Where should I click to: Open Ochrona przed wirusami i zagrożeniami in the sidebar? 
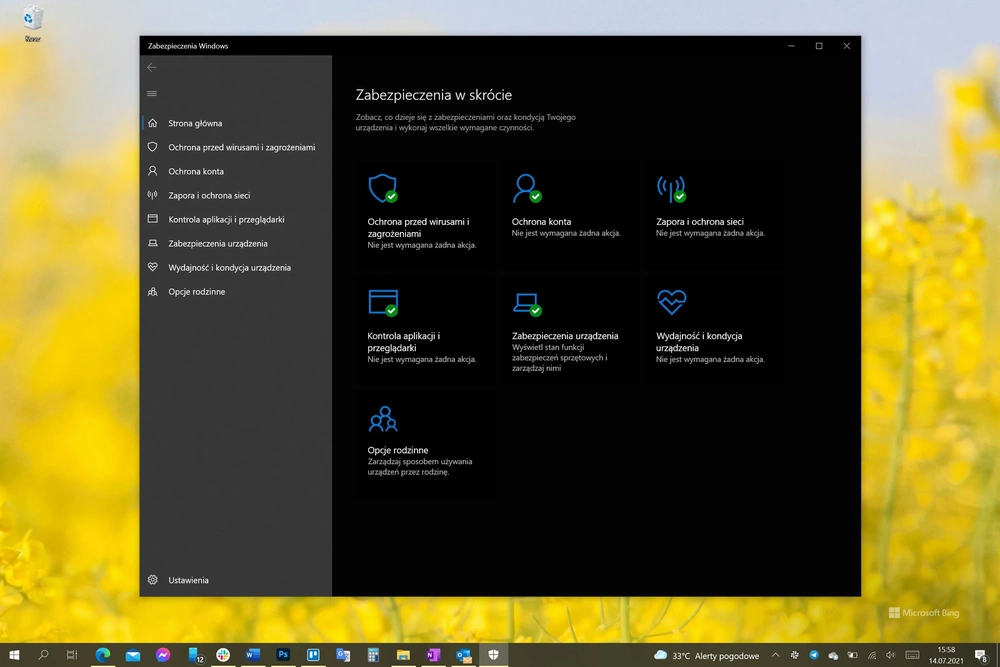pyautogui.click(x=237, y=147)
